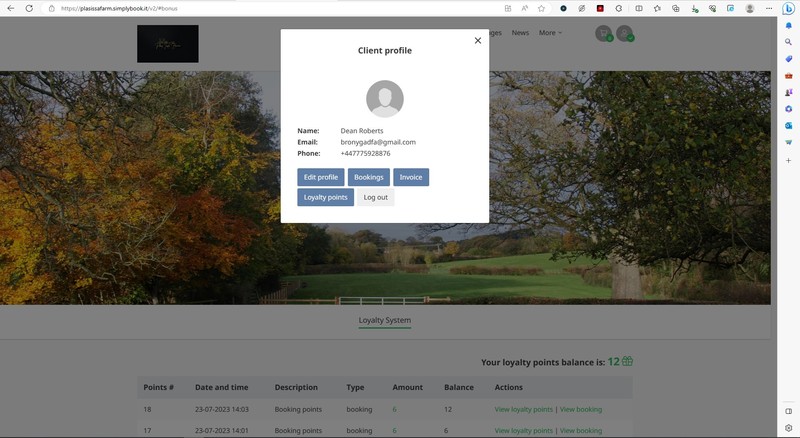
Task: Open the Collections icon in toolbar
Action: point(676,8)
